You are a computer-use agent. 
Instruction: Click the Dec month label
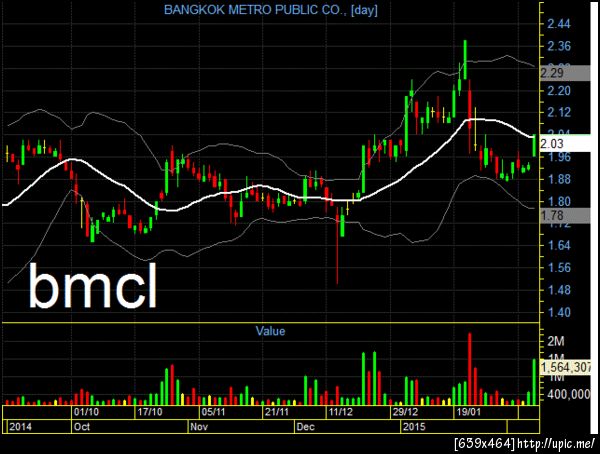[305, 426]
